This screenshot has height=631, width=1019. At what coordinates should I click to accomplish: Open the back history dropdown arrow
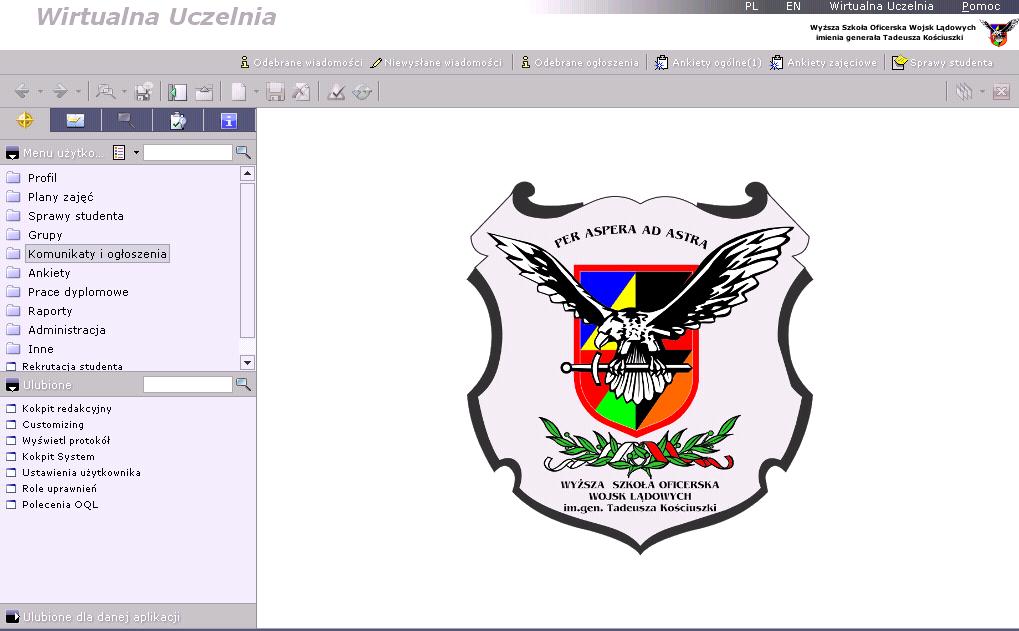(40, 92)
